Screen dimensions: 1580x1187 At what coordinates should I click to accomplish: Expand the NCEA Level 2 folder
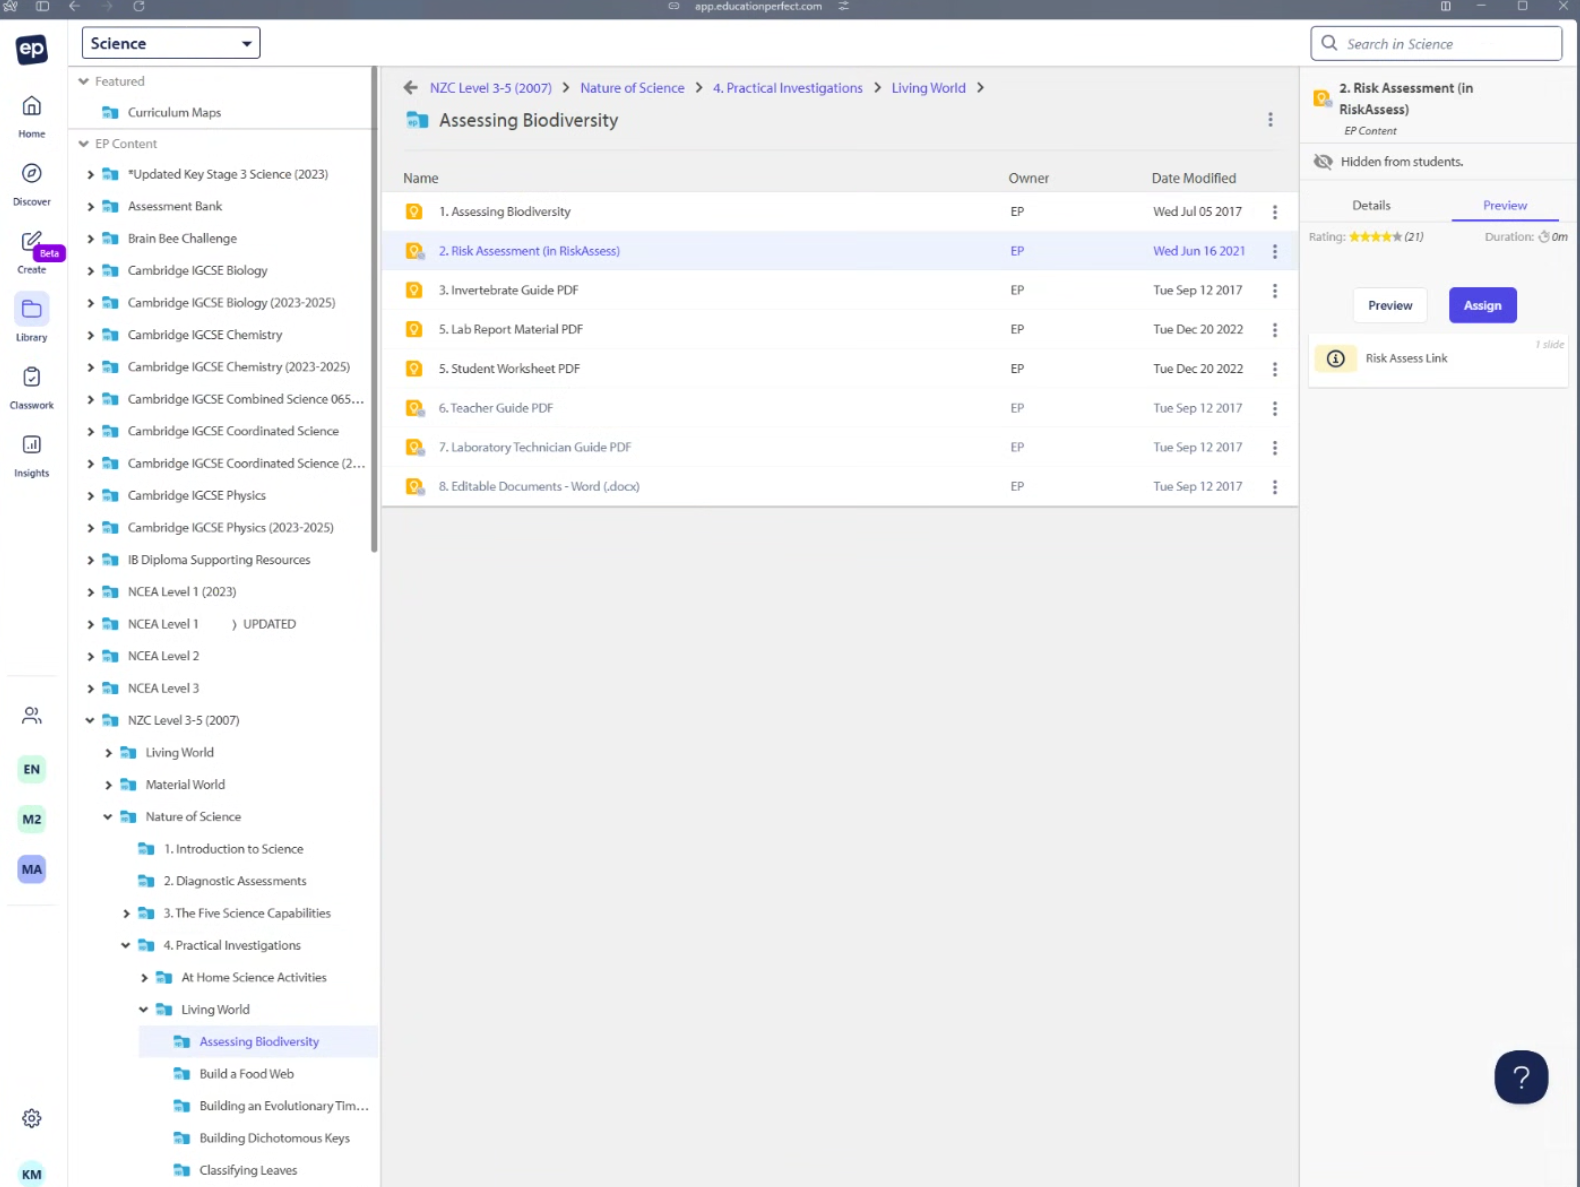click(x=90, y=656)
